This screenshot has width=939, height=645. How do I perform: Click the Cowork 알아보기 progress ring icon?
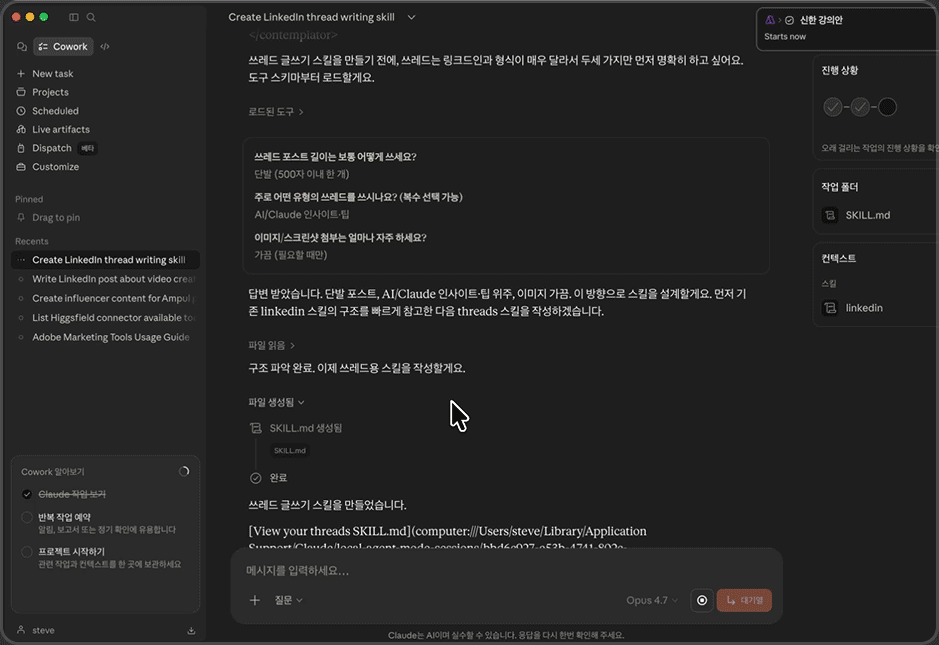pyautogui.click(x=184, y=471)
